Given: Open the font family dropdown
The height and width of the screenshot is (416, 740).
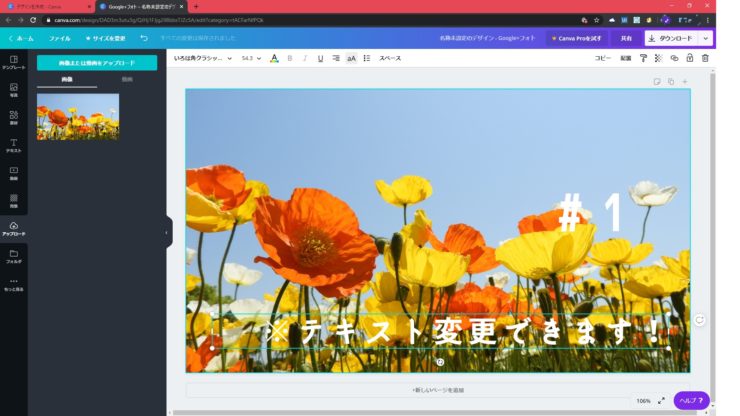Looking at the screenshot, I should (x=202, y=58).
